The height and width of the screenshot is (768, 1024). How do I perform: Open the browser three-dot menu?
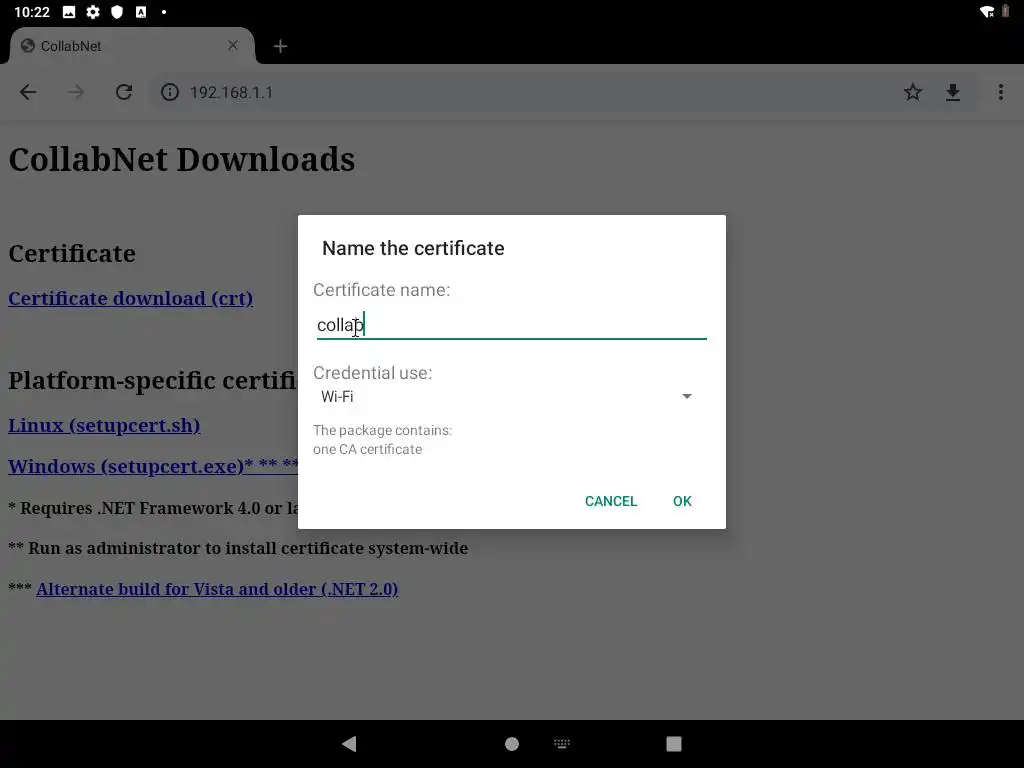pos(1000,92)
